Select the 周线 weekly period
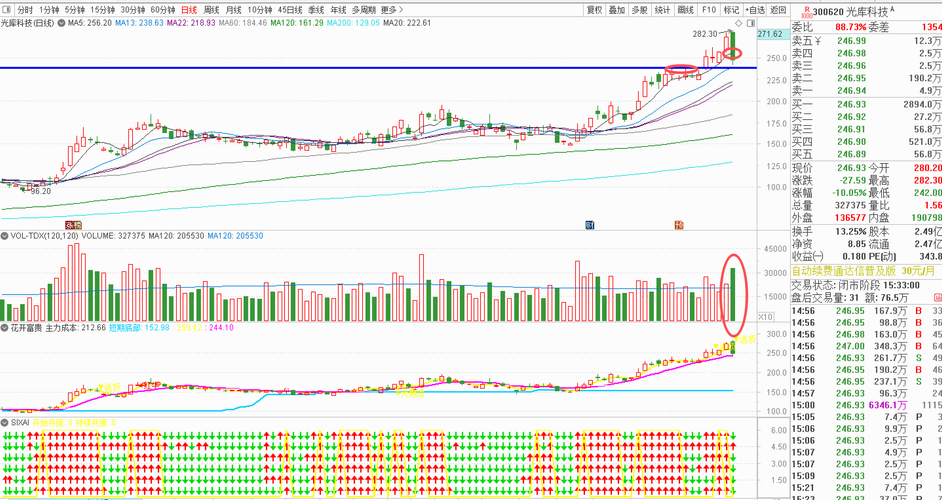The height and width of the screenshot is (500, 942). tap(211, 10)
